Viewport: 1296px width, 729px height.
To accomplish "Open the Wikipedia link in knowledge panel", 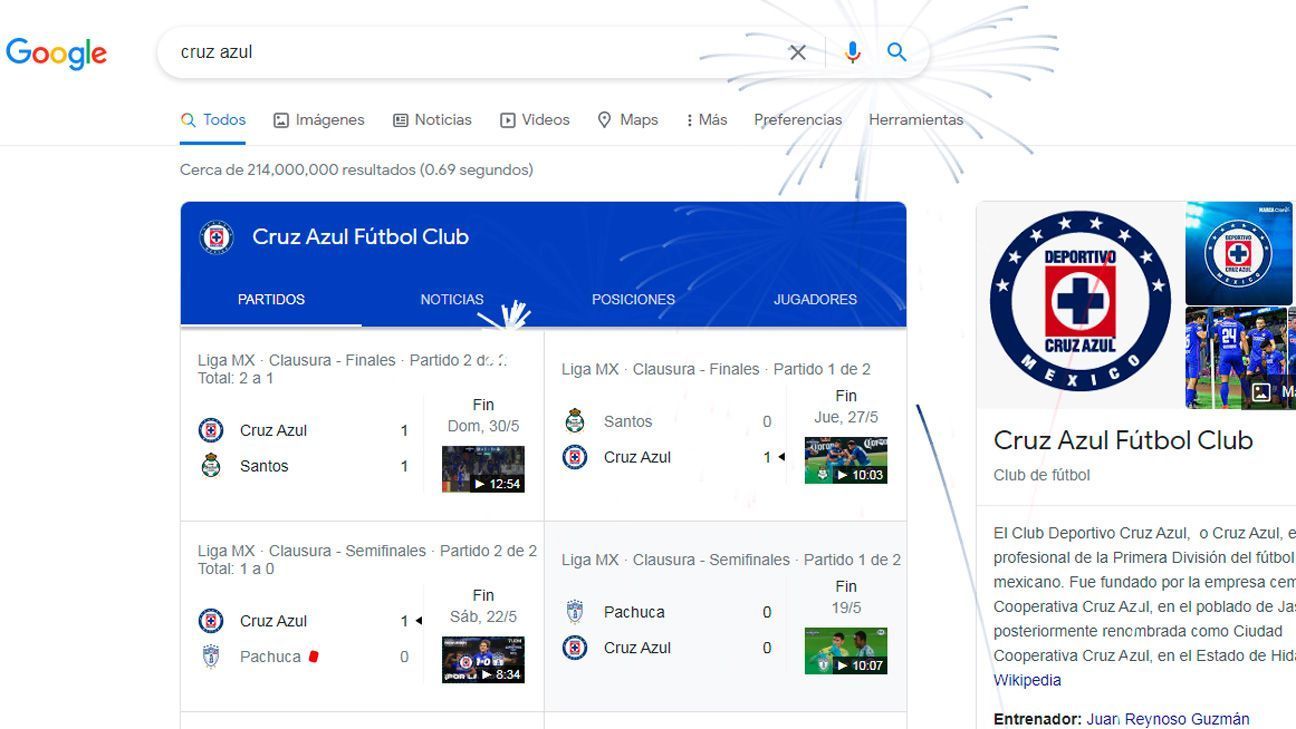I will (1027, 680).
